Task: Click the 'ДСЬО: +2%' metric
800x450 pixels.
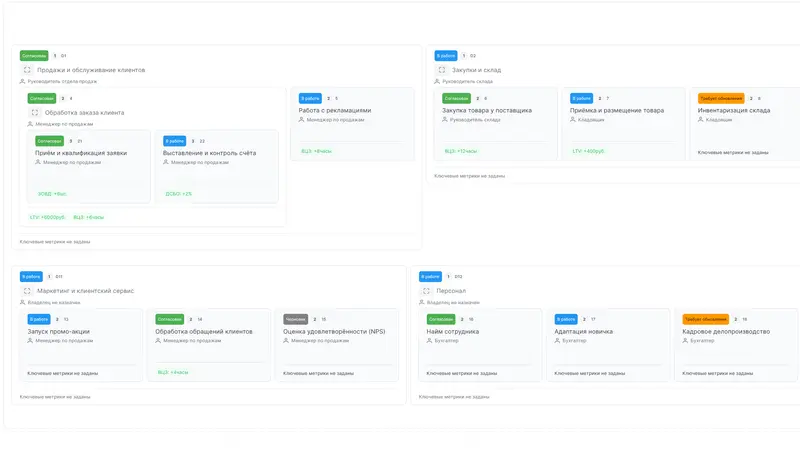Action: click(179, 194)
